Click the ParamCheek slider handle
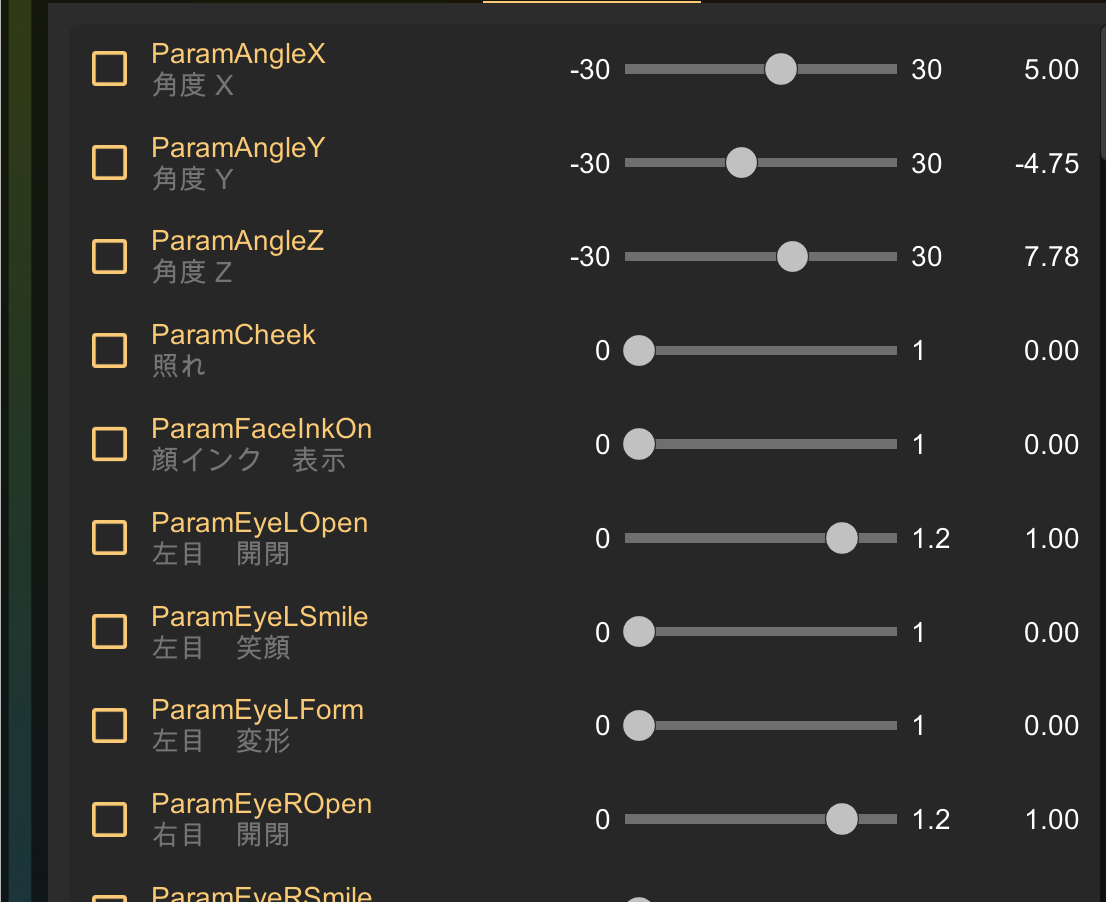 (639, 350)
